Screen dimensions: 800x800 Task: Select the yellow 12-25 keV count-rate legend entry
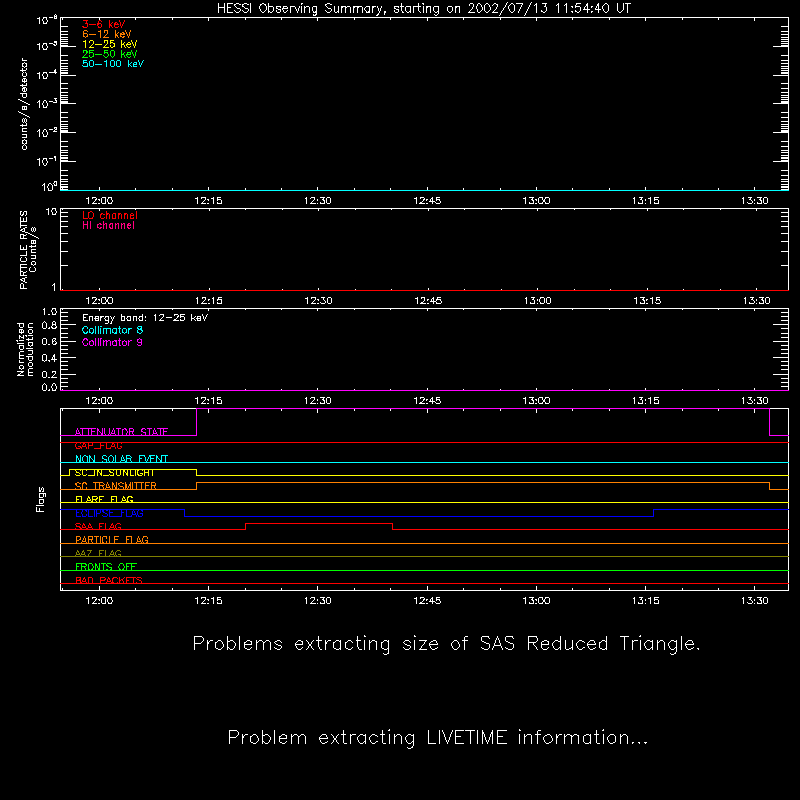point(110,44)
